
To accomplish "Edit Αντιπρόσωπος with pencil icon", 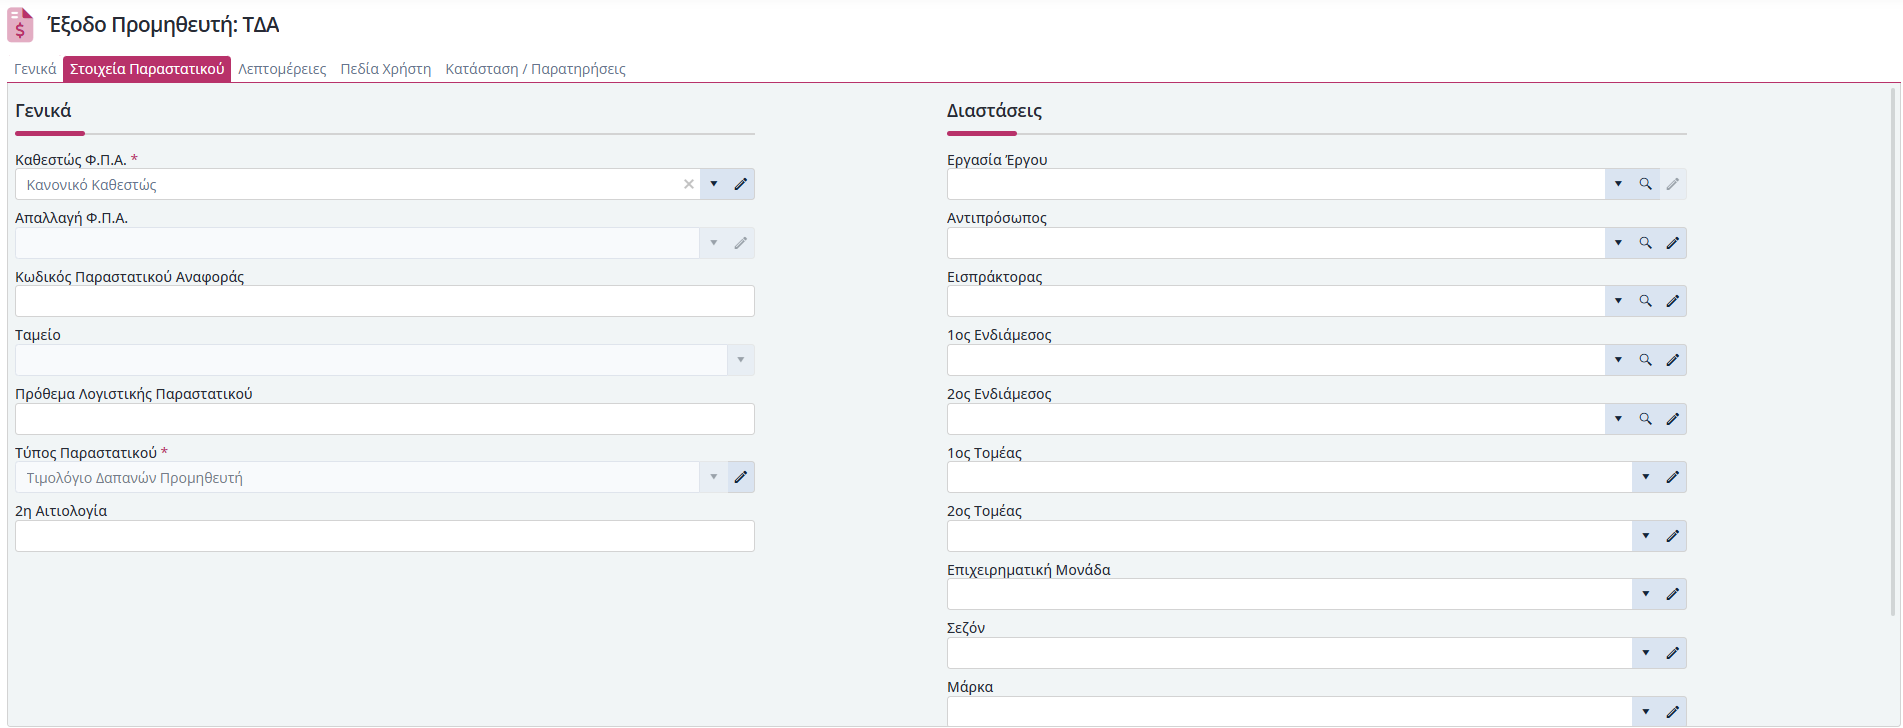I will pos(1673,243).
